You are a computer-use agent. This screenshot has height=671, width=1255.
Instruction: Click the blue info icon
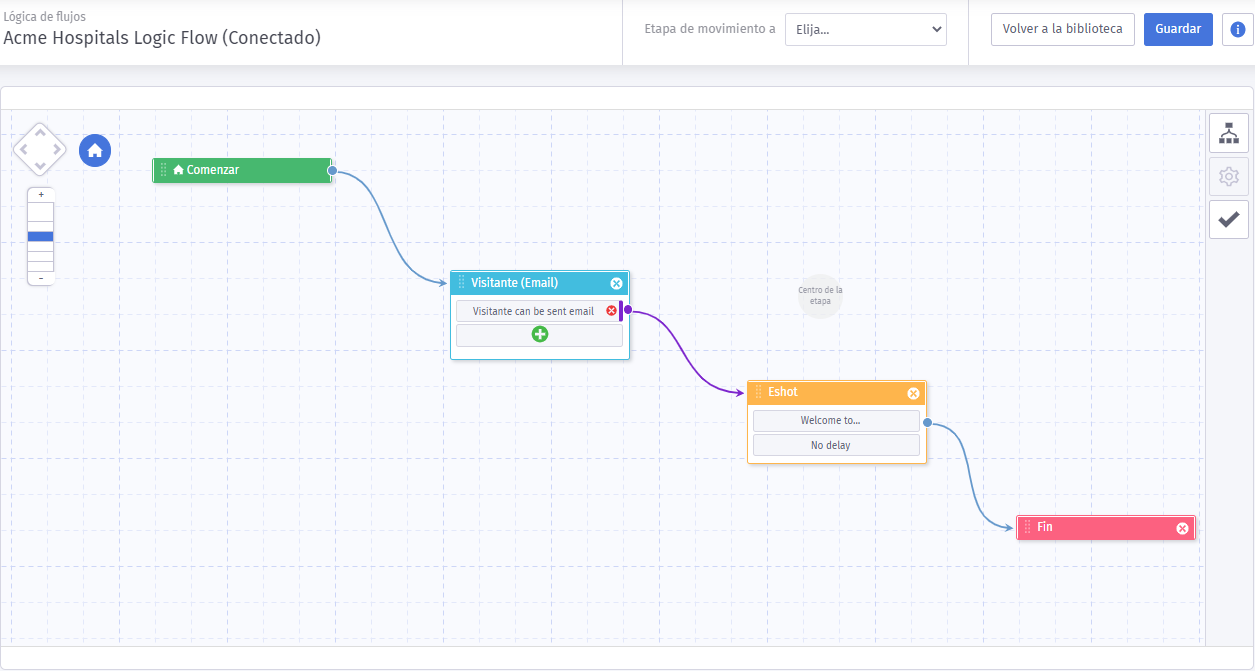tap(1238, 29)
